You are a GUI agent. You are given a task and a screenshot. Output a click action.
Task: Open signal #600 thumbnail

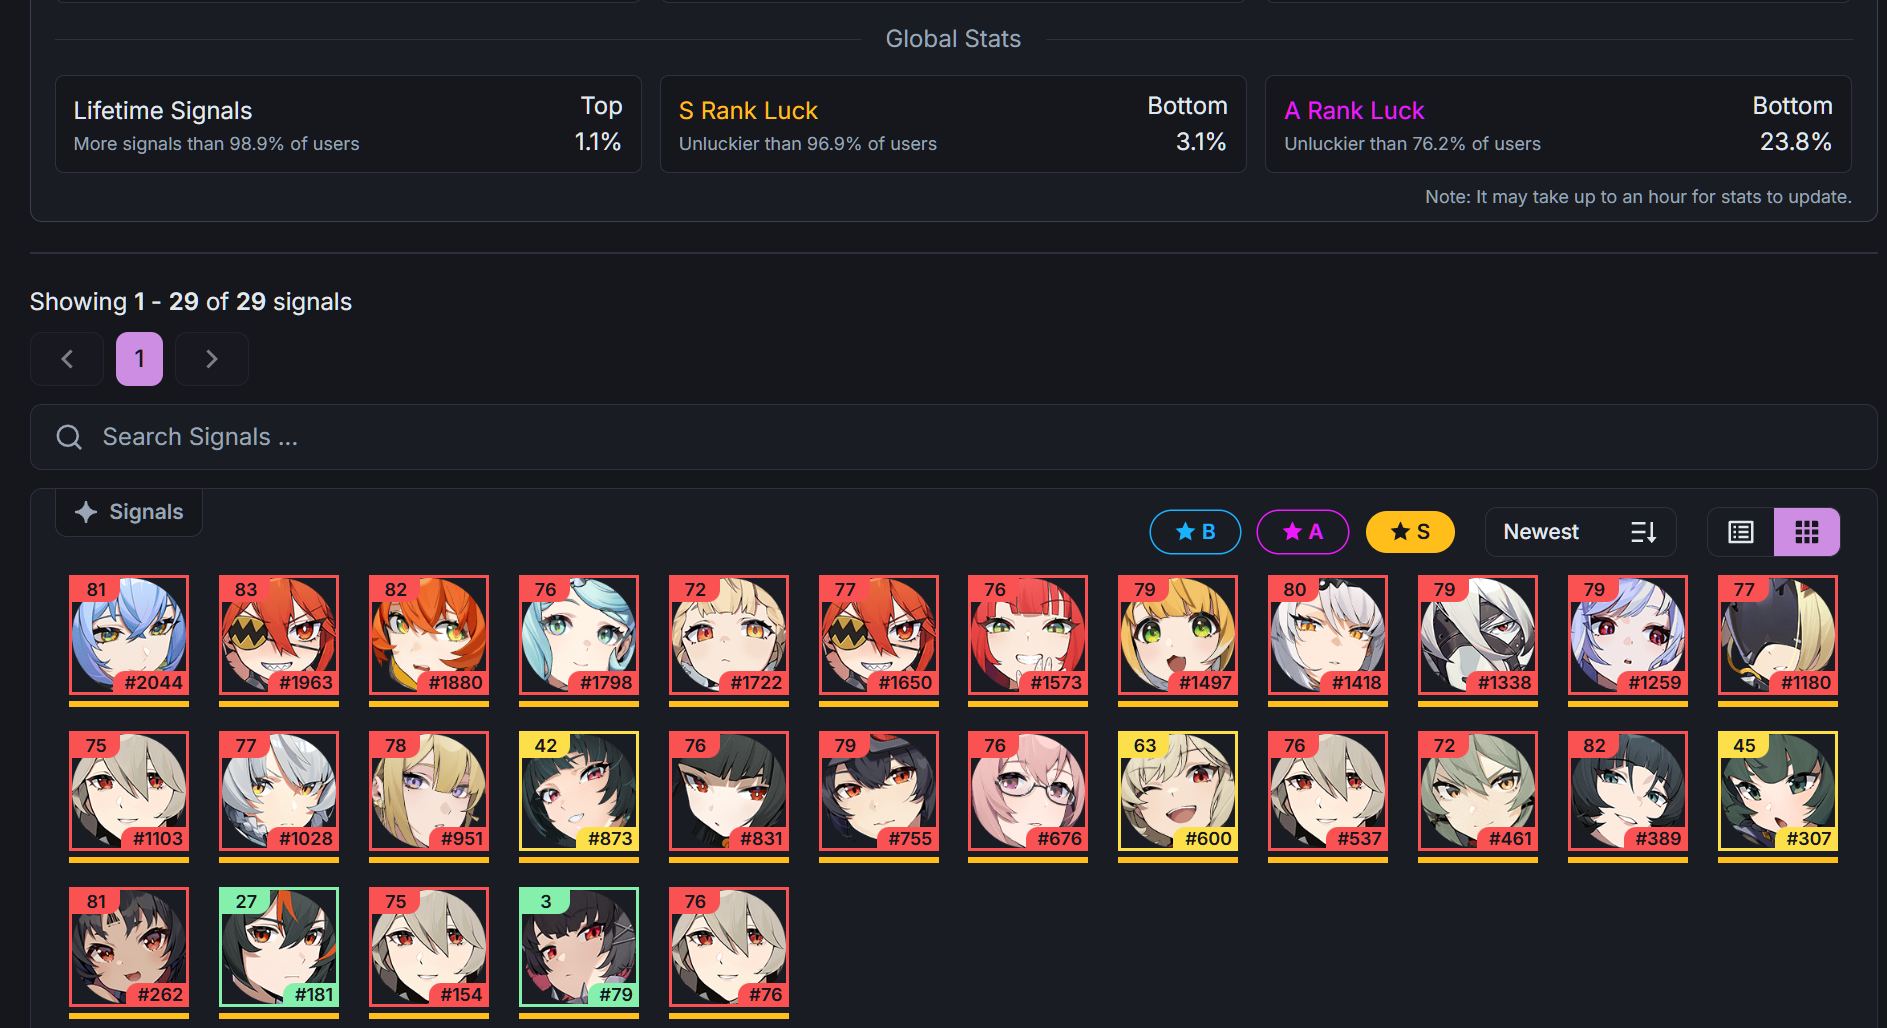tap(1178, 791)
